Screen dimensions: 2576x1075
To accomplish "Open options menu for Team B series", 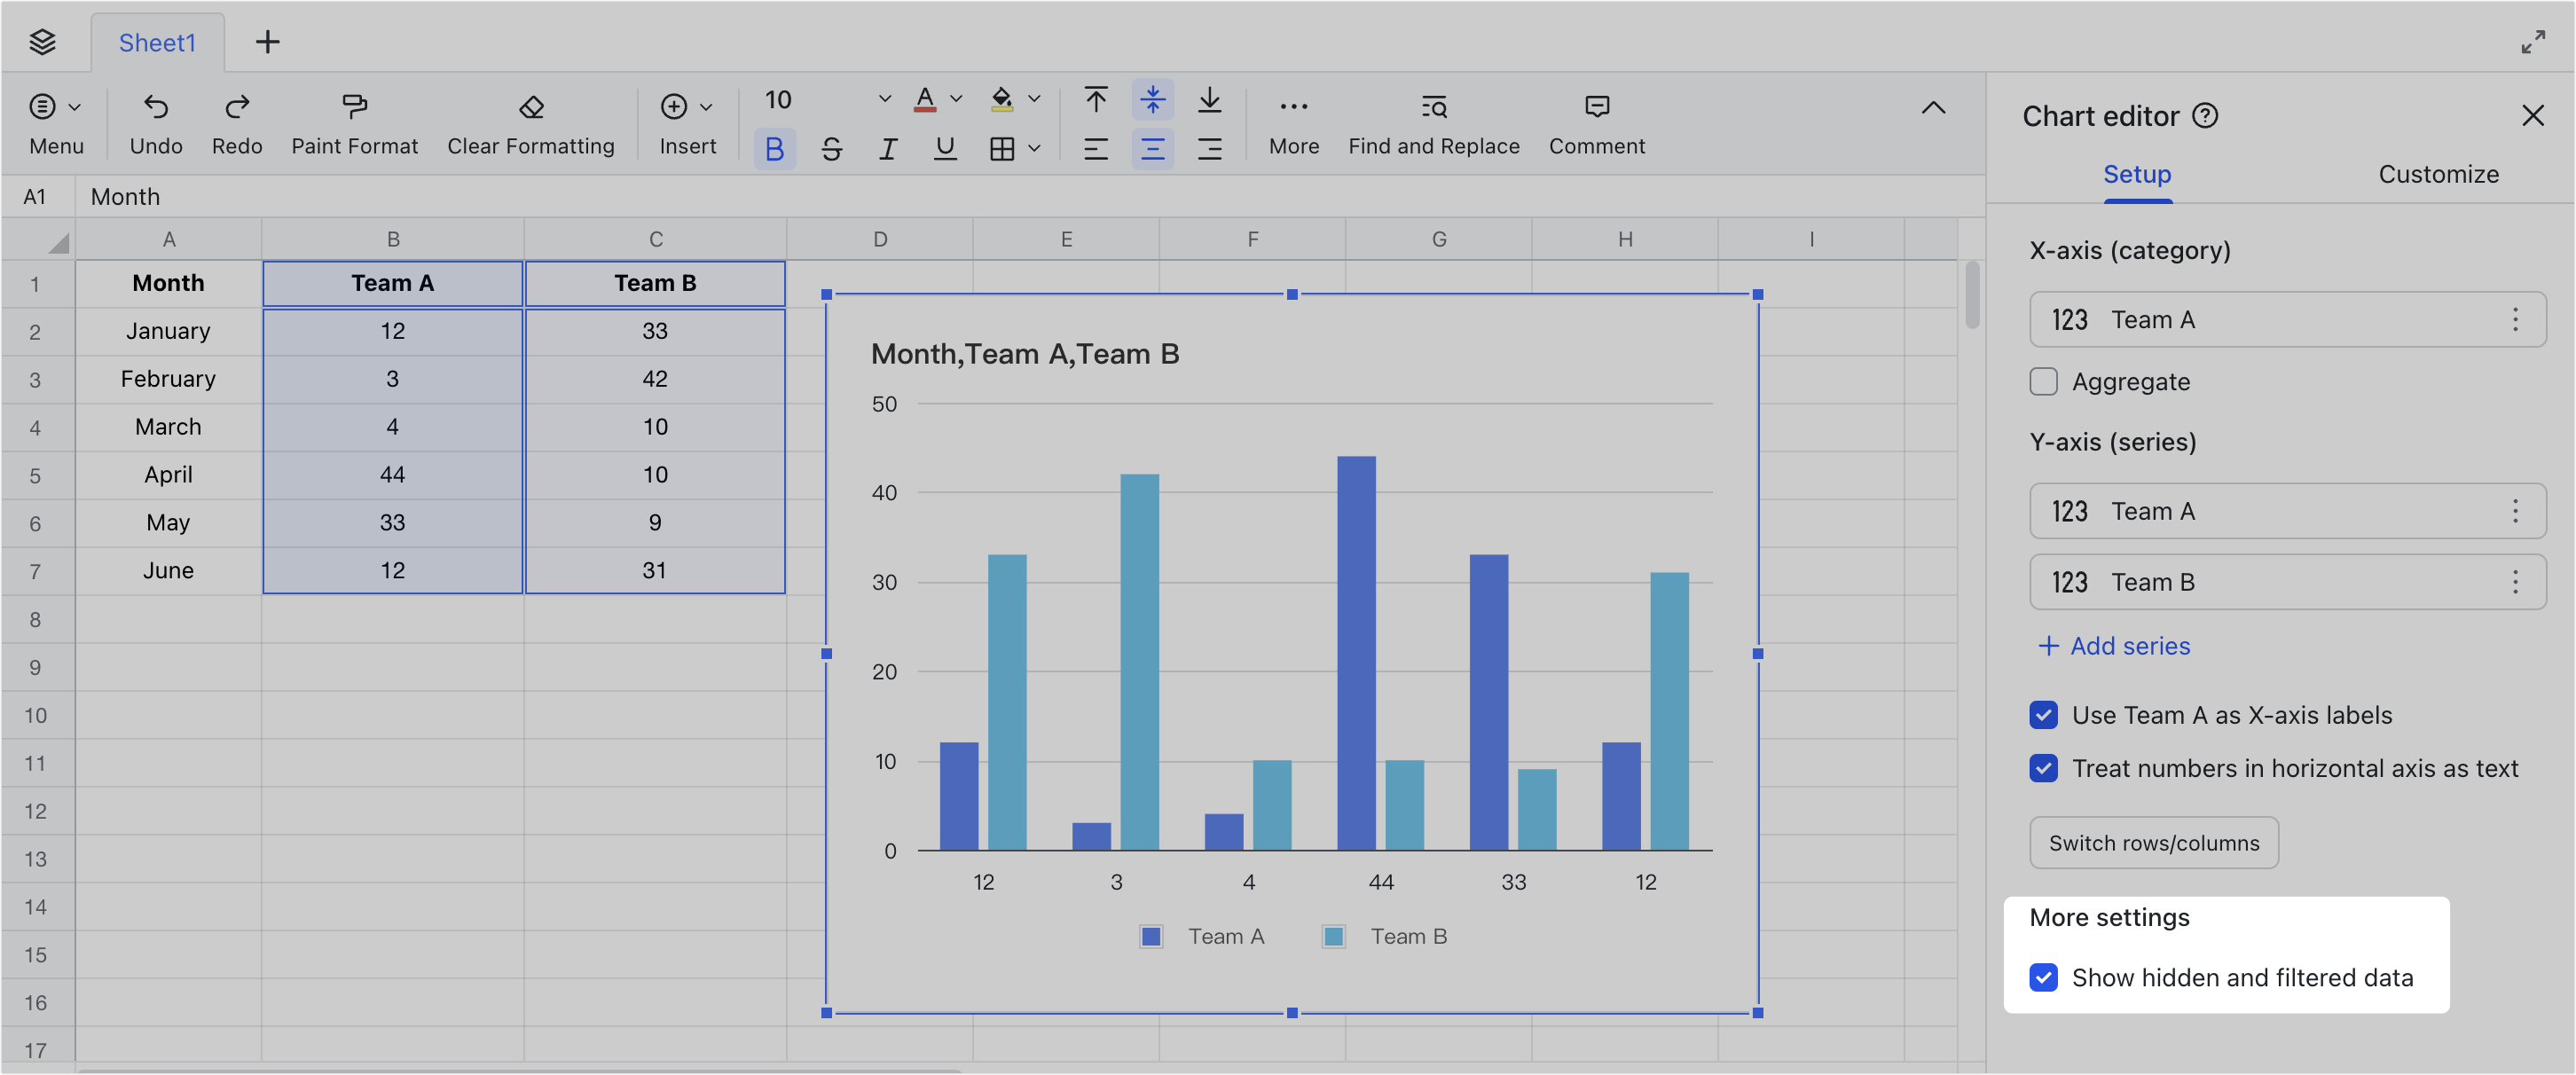I will [2517, 582].
